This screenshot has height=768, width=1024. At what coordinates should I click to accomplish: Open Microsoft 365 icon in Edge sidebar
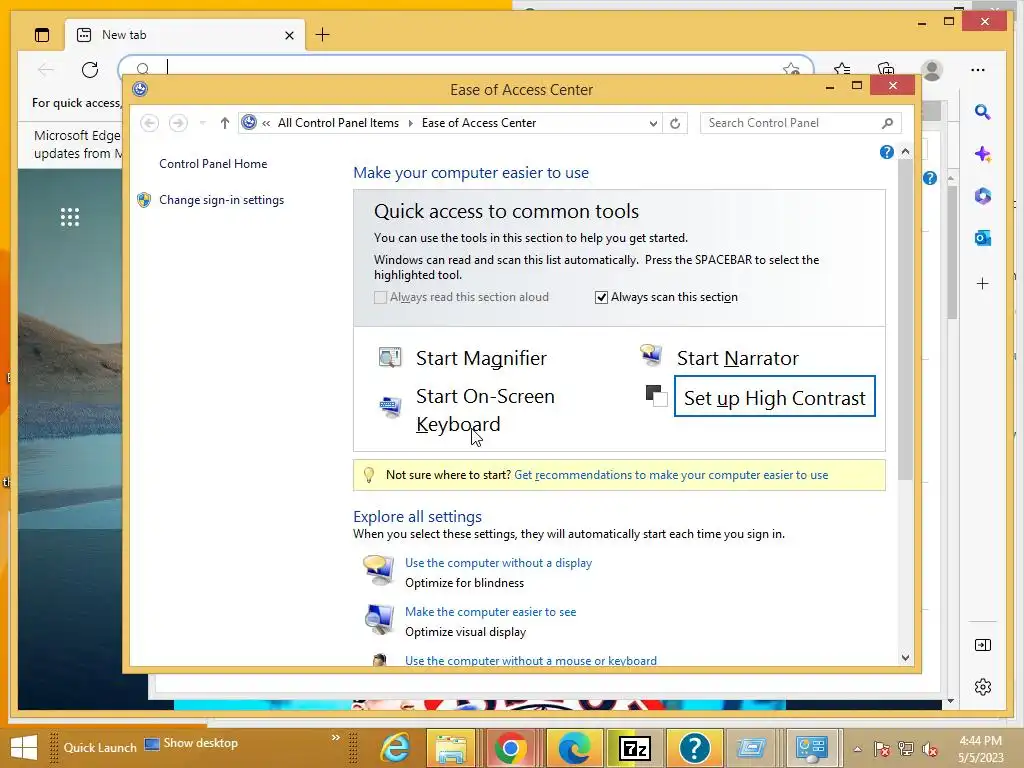point(983,196)
